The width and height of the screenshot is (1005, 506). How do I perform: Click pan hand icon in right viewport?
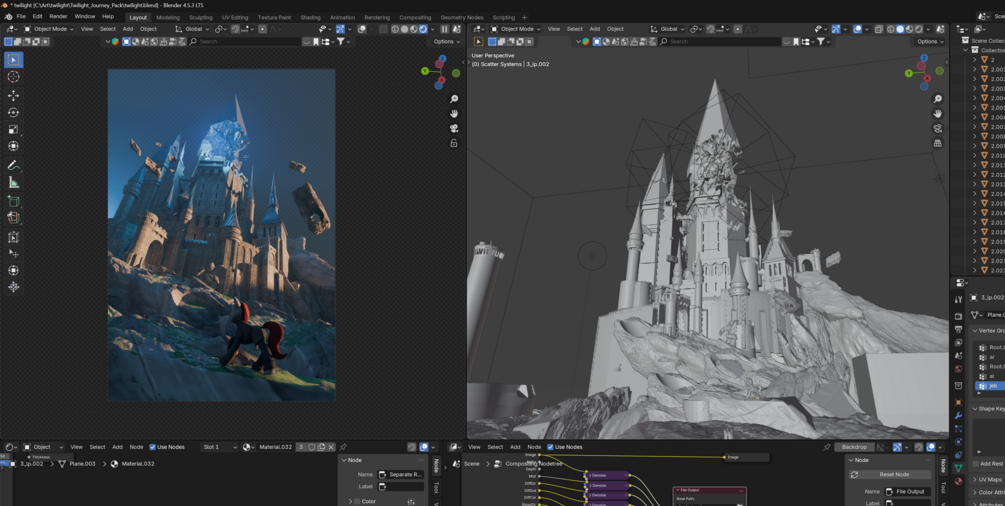tap(938, 114)
